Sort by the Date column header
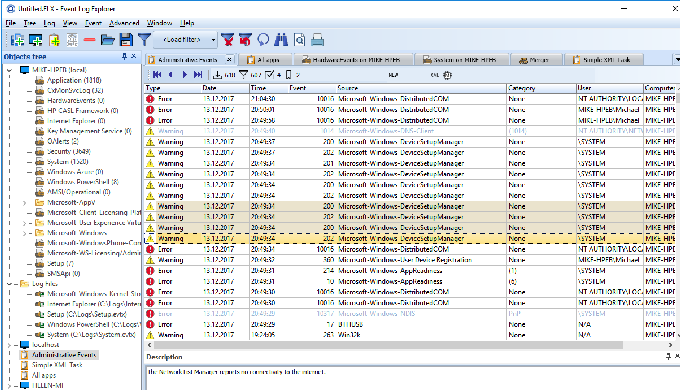Image resolution: width=680 pixels, height=390 pixels. (225, 88)
